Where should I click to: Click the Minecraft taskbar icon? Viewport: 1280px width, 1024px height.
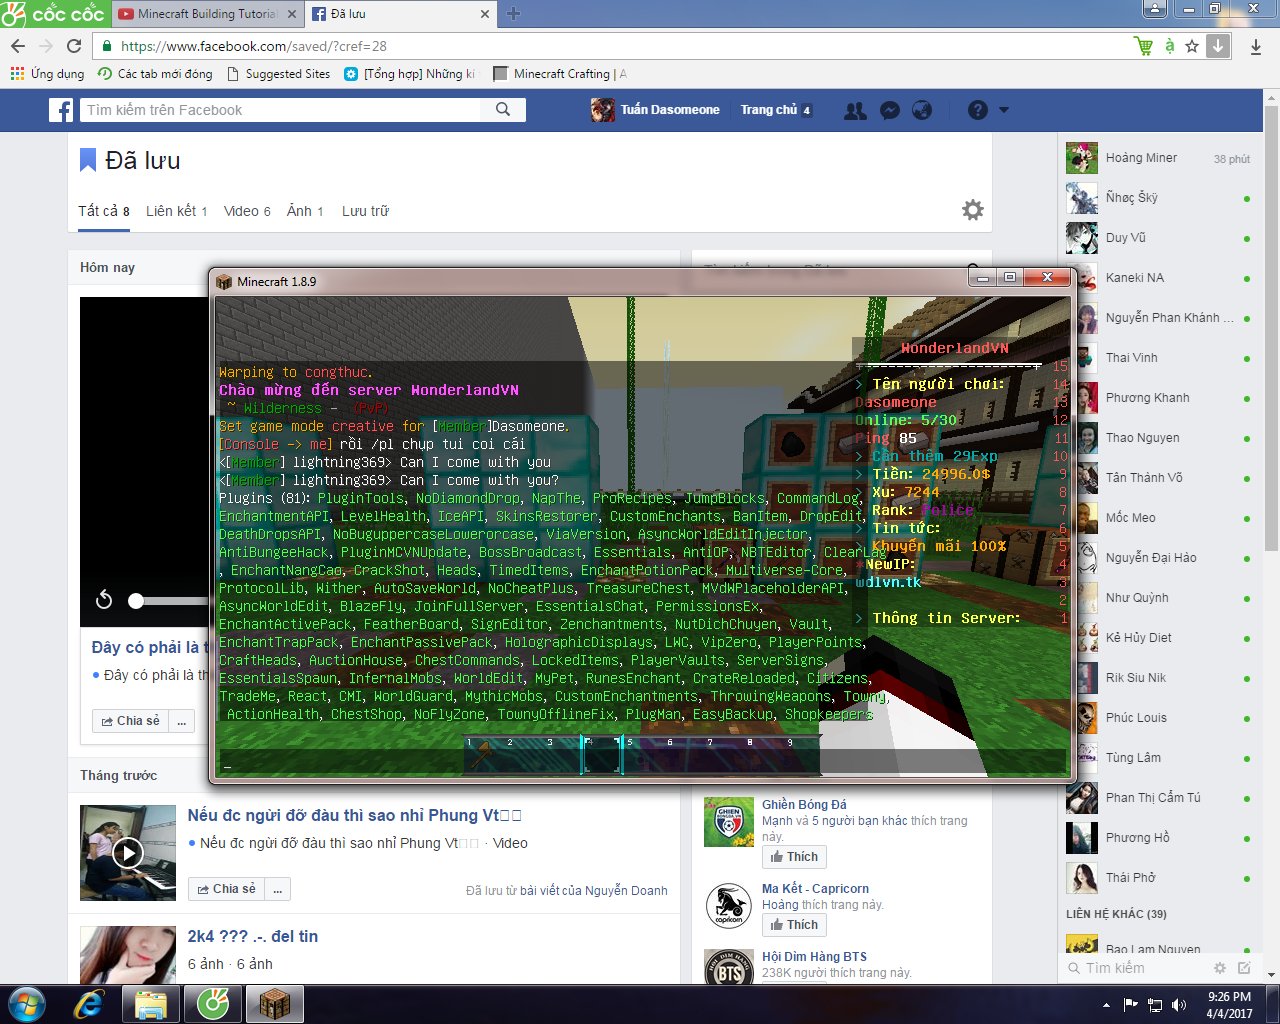point(274,1003)
